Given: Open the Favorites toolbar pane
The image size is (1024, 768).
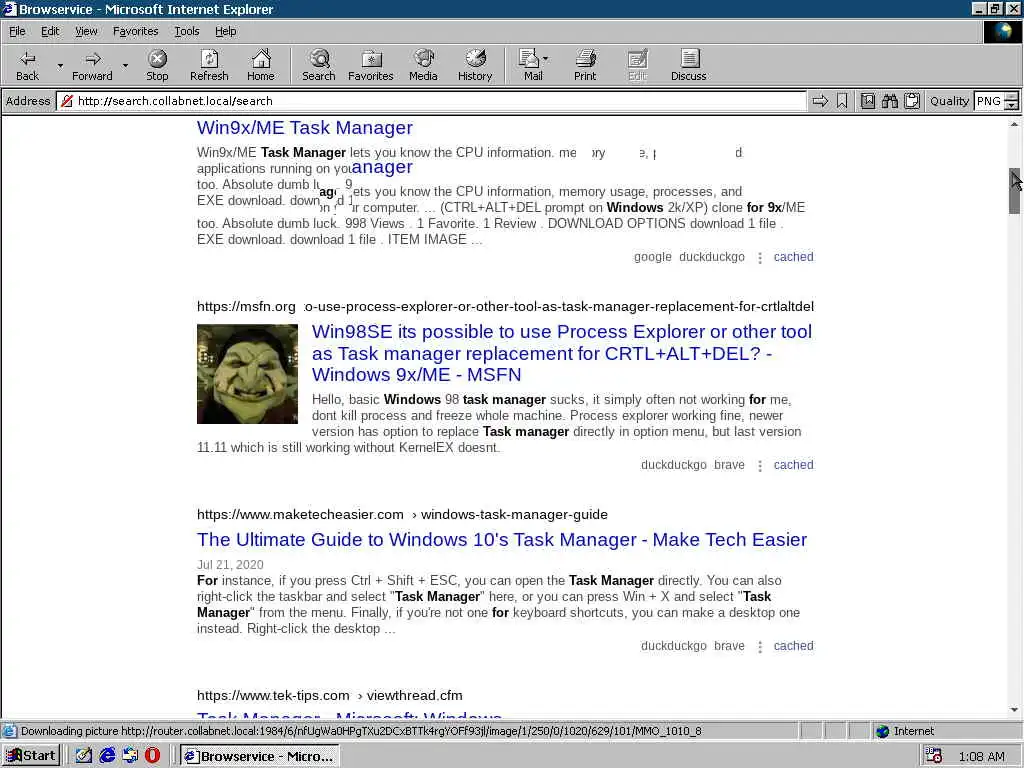Looking at the screenshot, I should pos(371,65).
